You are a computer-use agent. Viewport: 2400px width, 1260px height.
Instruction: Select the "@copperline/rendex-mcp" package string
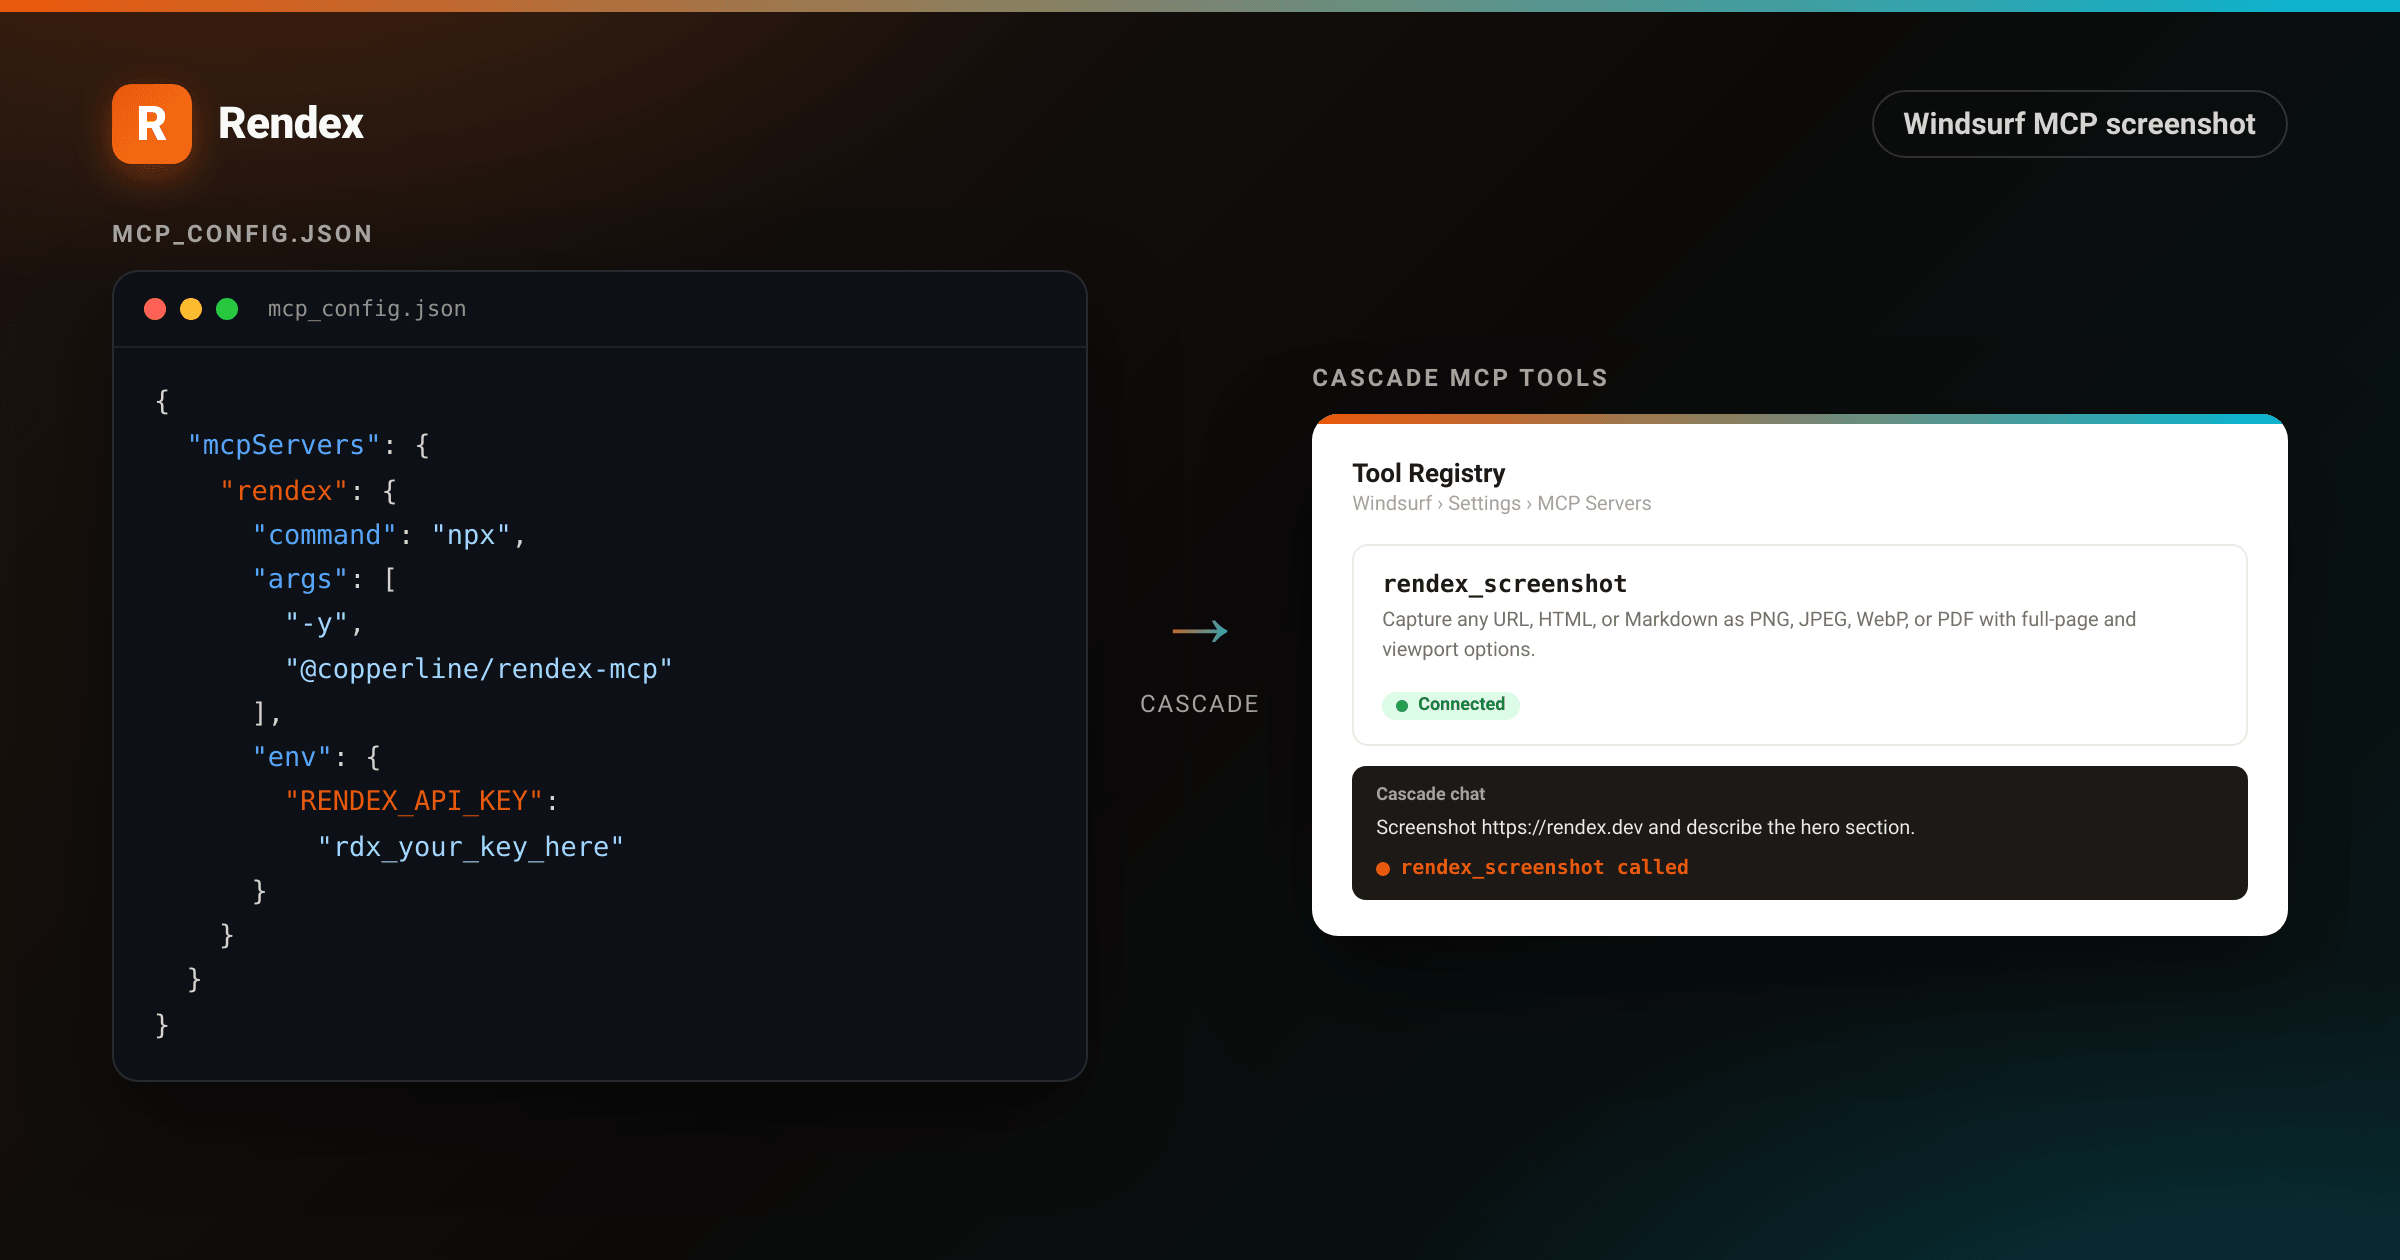(479, 668)
